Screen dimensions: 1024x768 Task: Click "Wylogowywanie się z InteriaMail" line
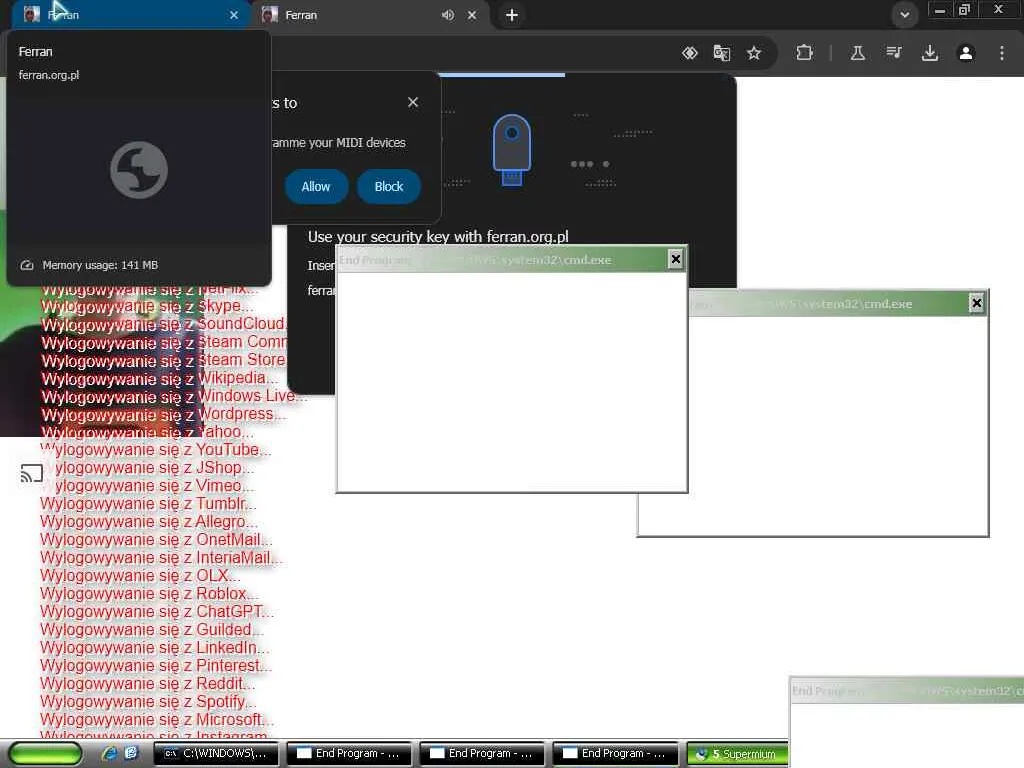161,558
